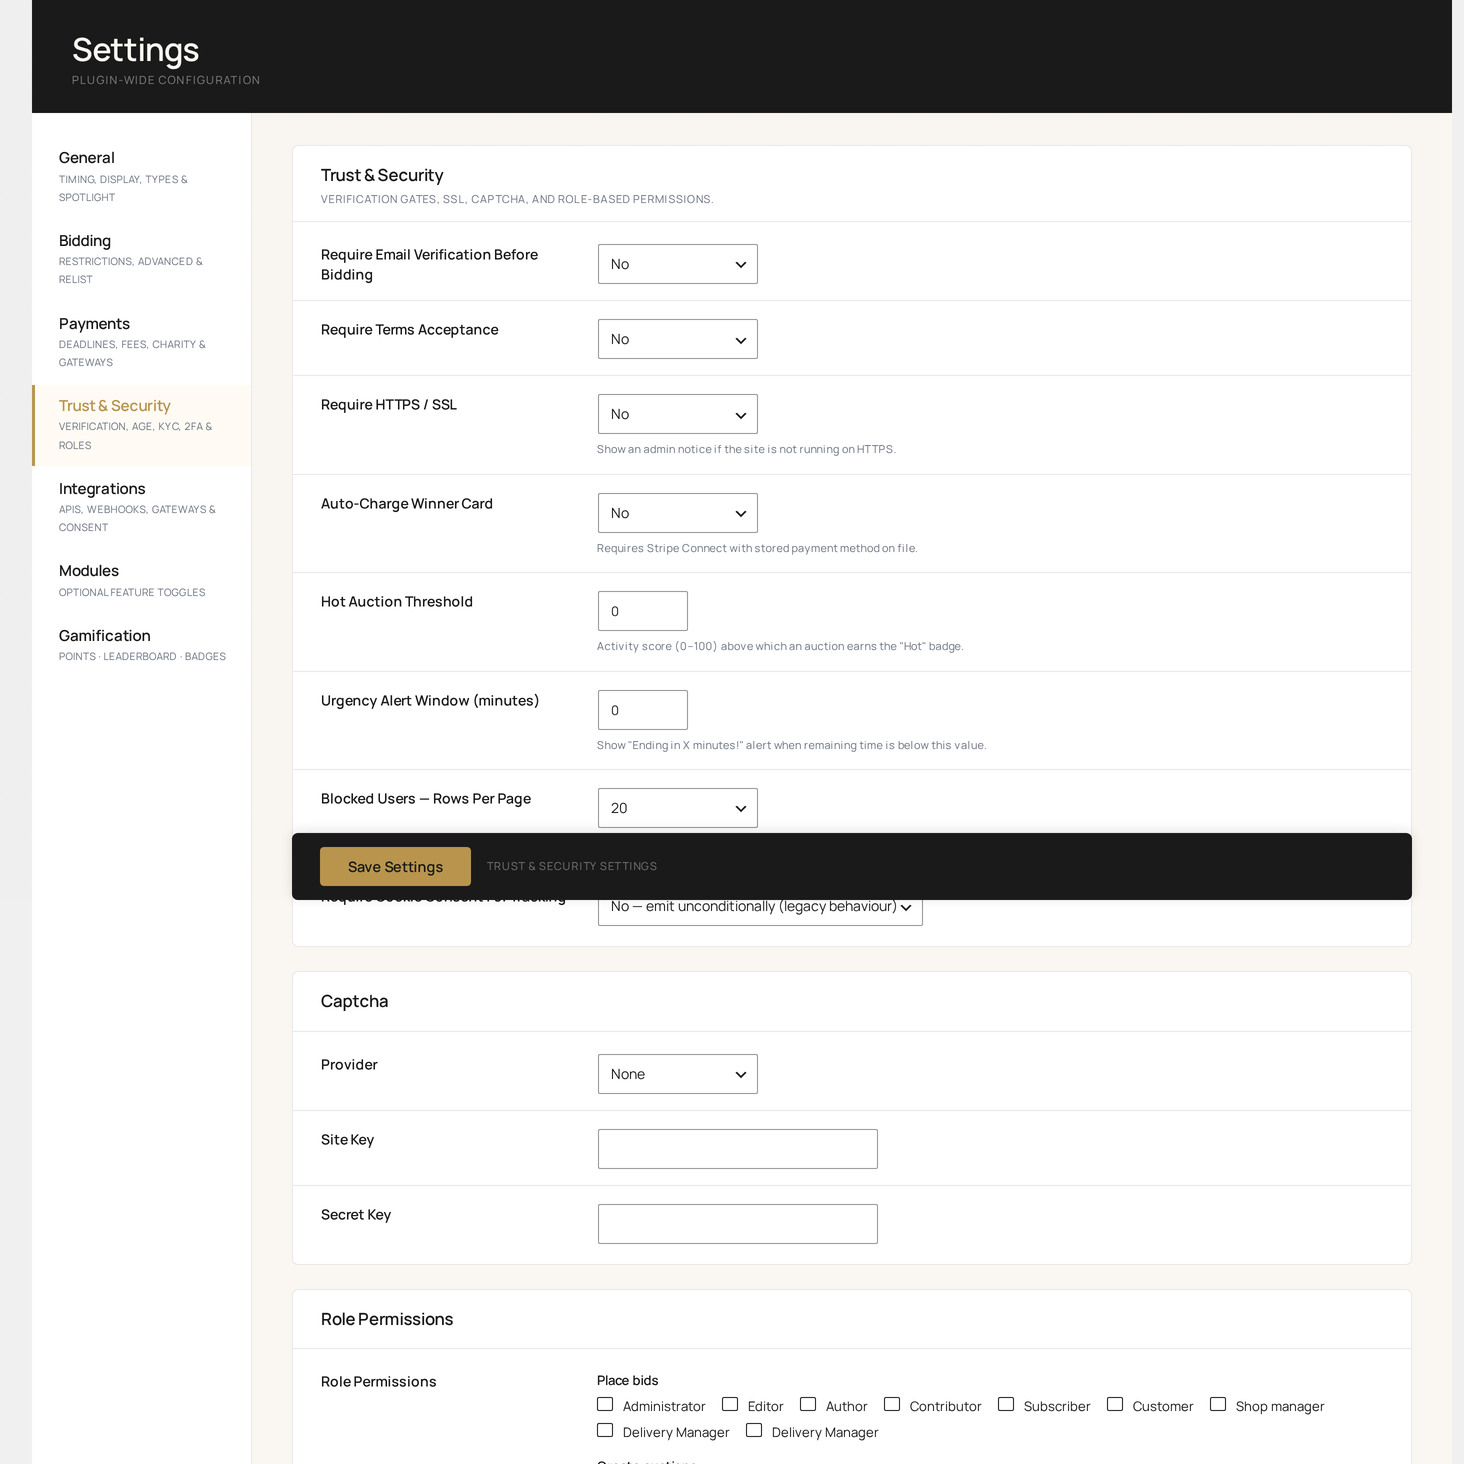Change Blocked Users Rows Per Page dropdown
The height and width of the screenshot is (1464, 1464).
tap(677, 808)
